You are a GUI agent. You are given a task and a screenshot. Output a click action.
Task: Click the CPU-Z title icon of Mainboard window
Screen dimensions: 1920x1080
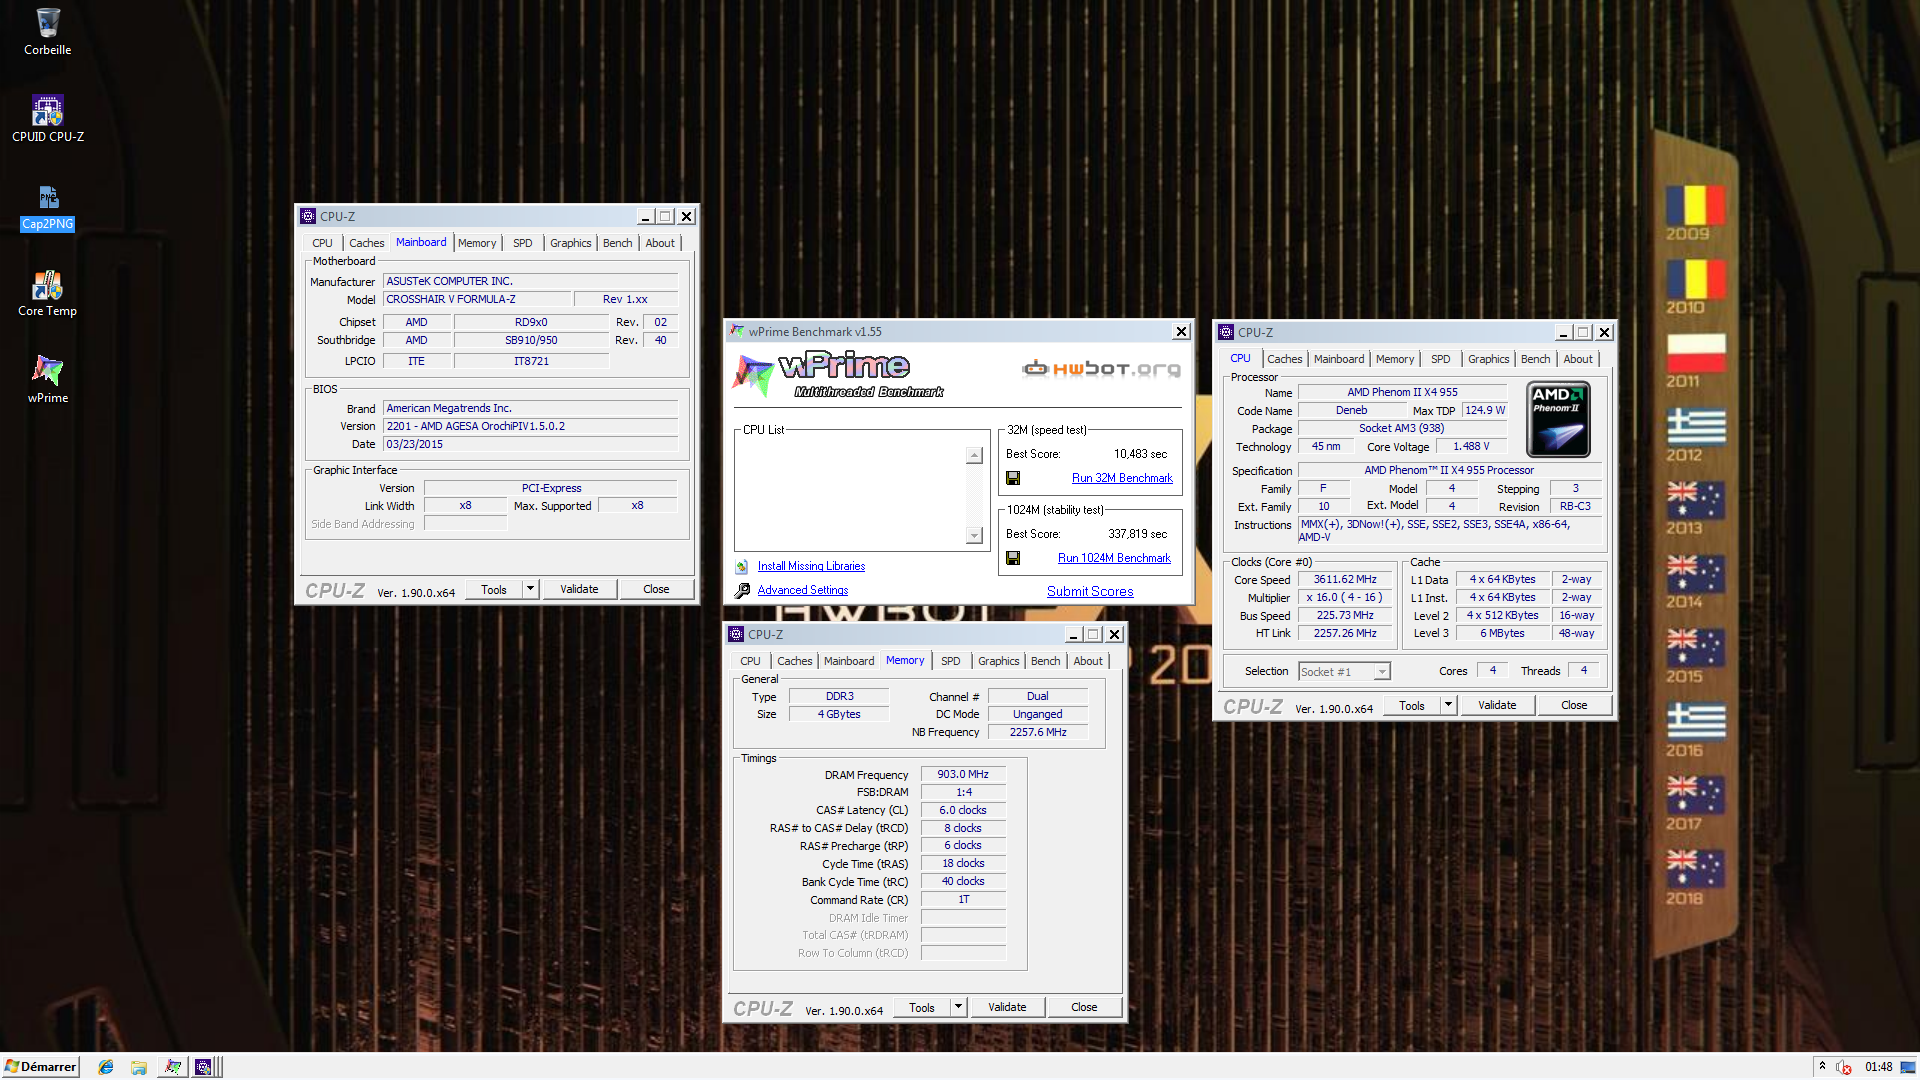click(308, 216)
